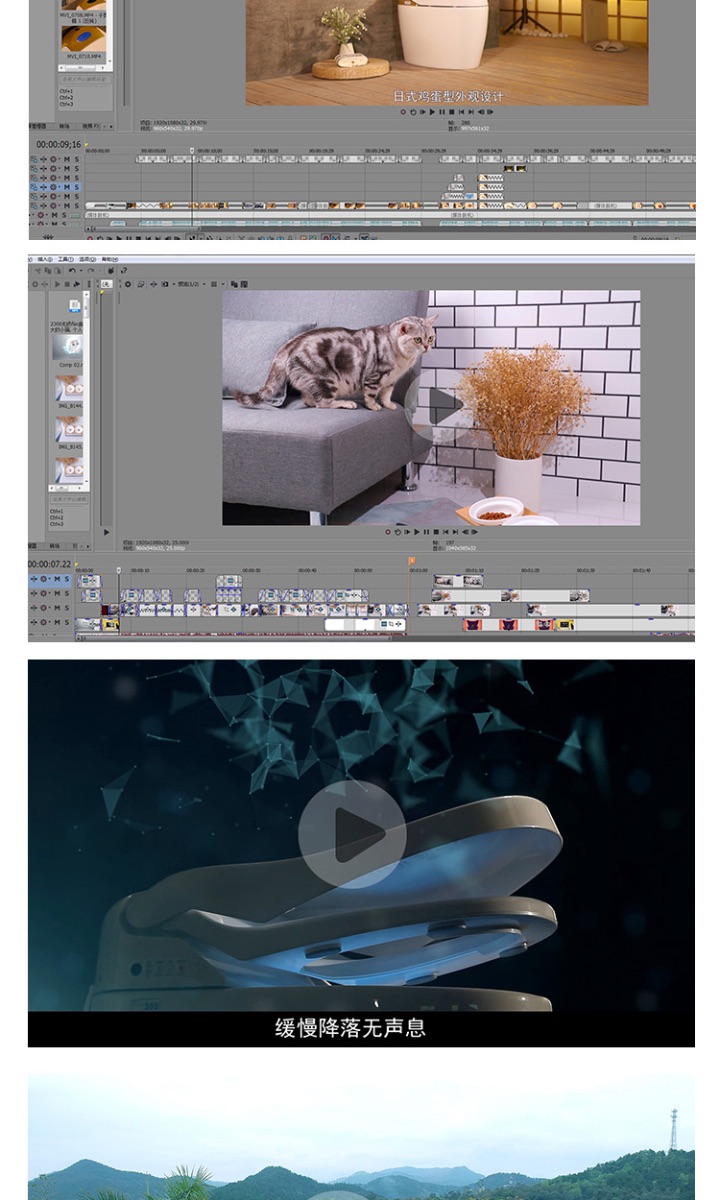Click play button below toilet preview

click(x=432, y=112)
